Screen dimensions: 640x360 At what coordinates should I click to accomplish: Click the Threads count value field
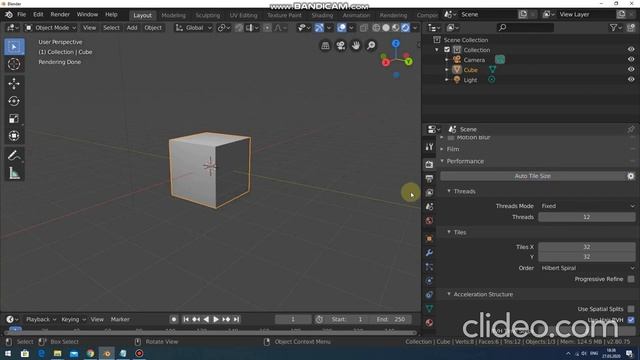click(587, 217)
